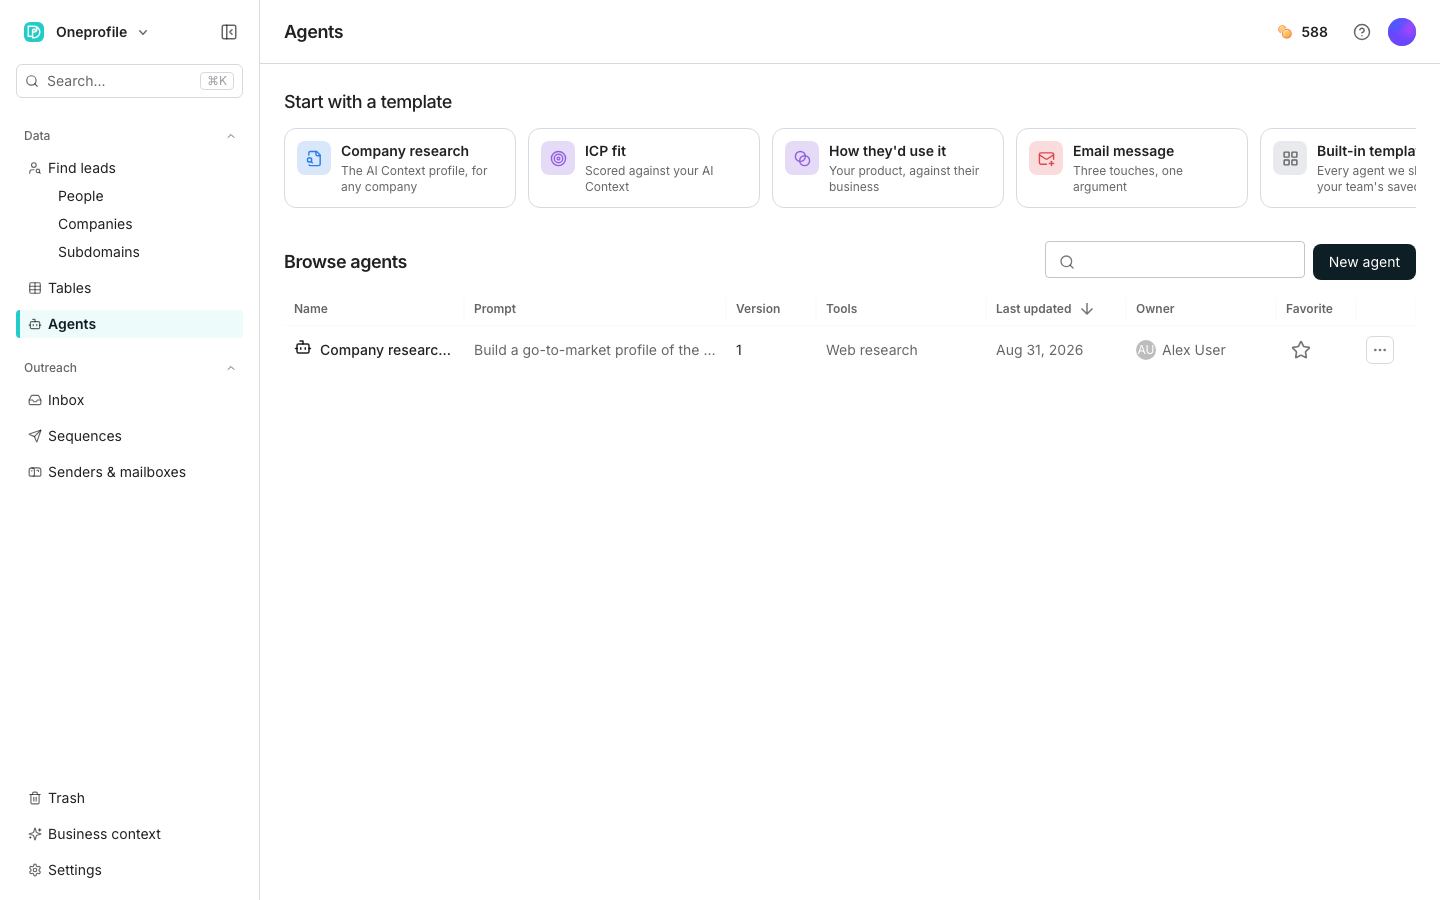This screenshot has width=1440, height=900.
Task: Sort by the Name column header
Action: tap(311, 309)
